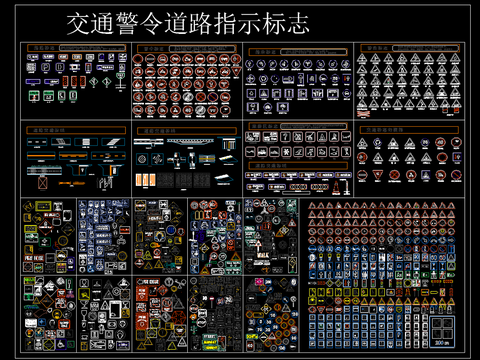
Task: Pick the question-mark information sign
Action: pos(285,137)
